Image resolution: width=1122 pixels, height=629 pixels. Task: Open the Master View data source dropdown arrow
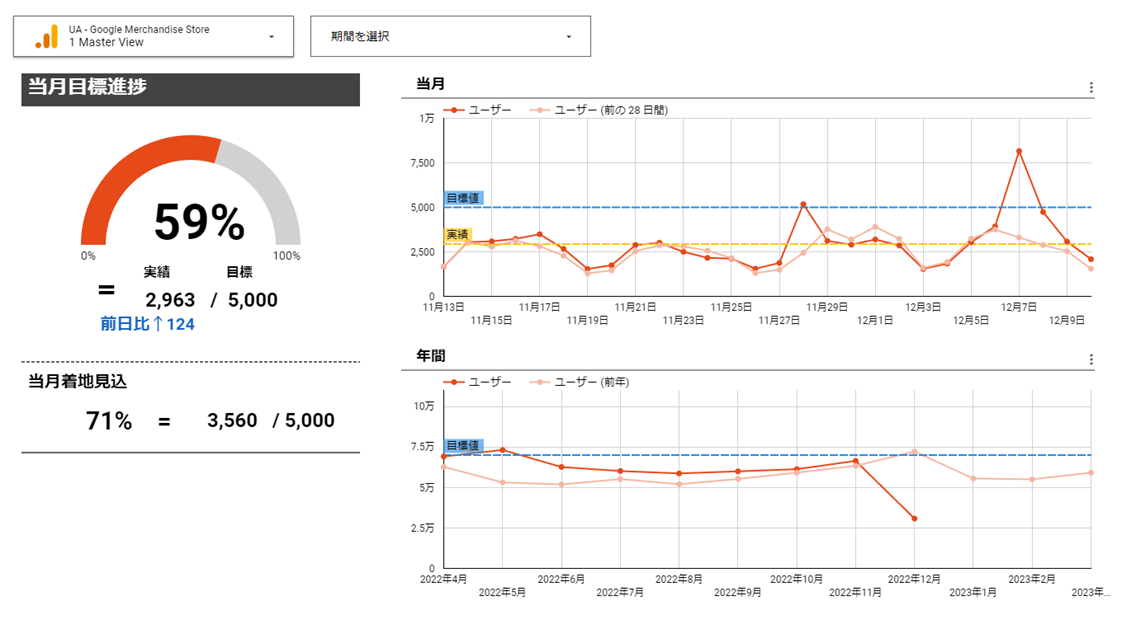[272, 37]
